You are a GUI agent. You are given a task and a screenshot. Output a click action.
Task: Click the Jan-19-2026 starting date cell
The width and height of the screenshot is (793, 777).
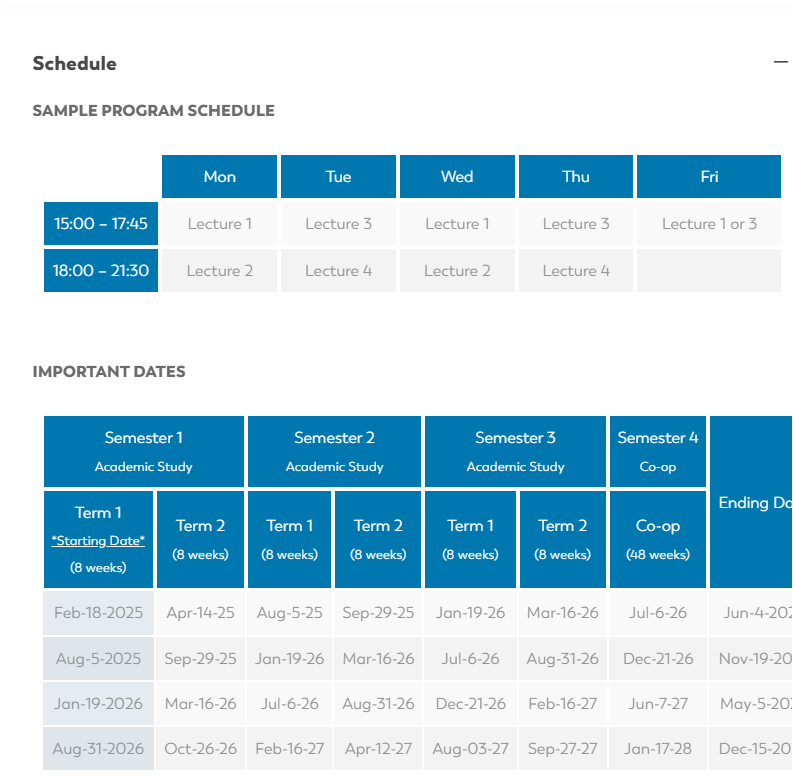coord(98,704)
